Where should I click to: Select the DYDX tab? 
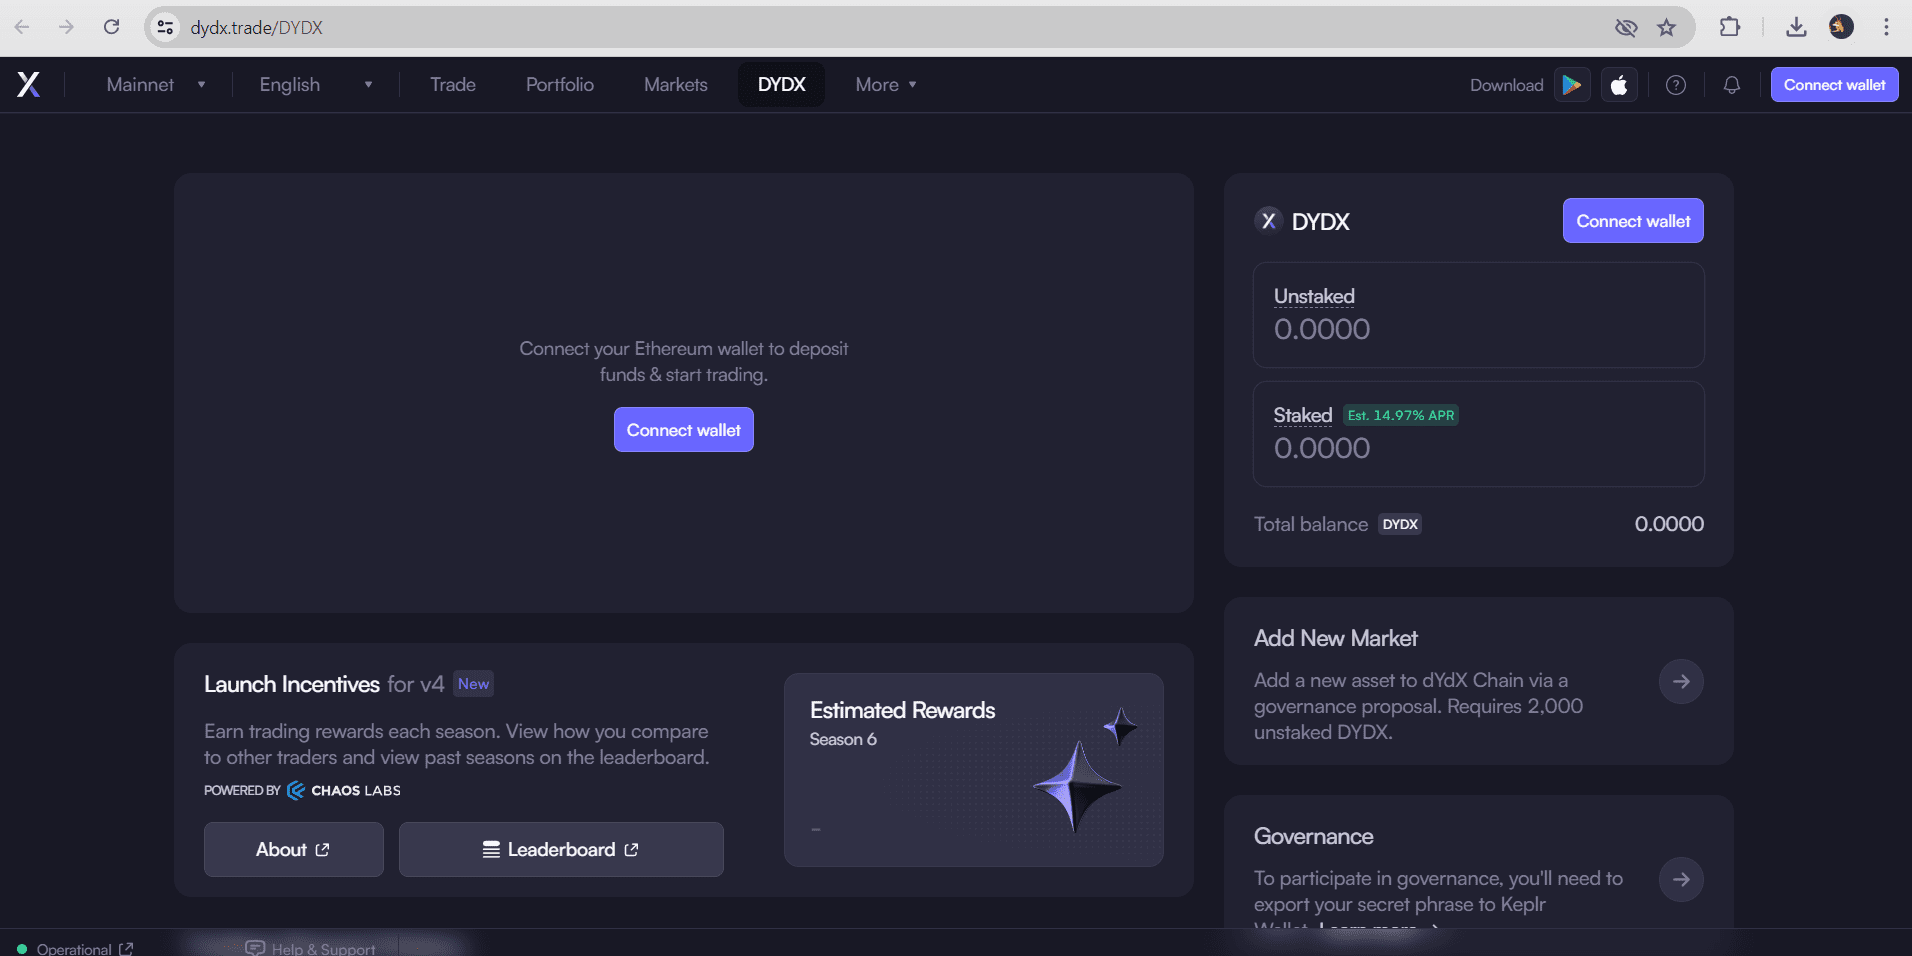782,85
